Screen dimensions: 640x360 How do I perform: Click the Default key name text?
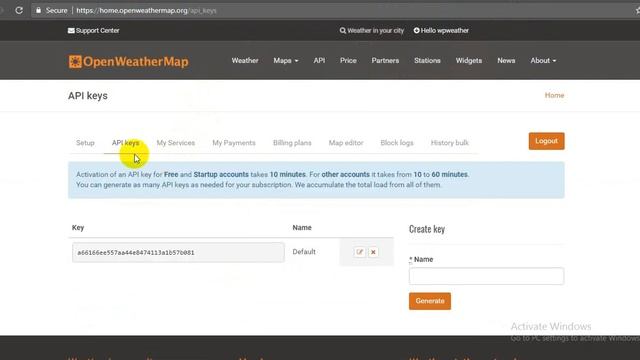[304, 252]
